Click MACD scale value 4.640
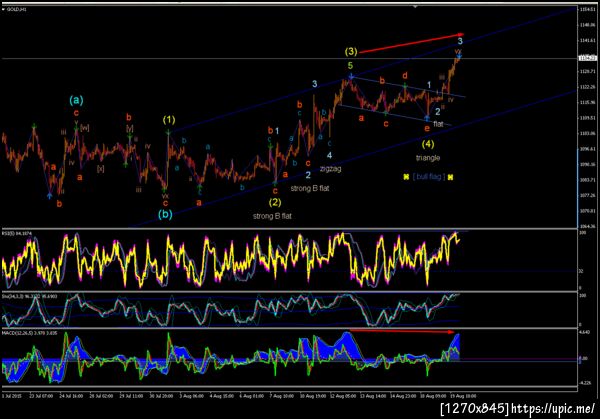 [x=584, y=333]
